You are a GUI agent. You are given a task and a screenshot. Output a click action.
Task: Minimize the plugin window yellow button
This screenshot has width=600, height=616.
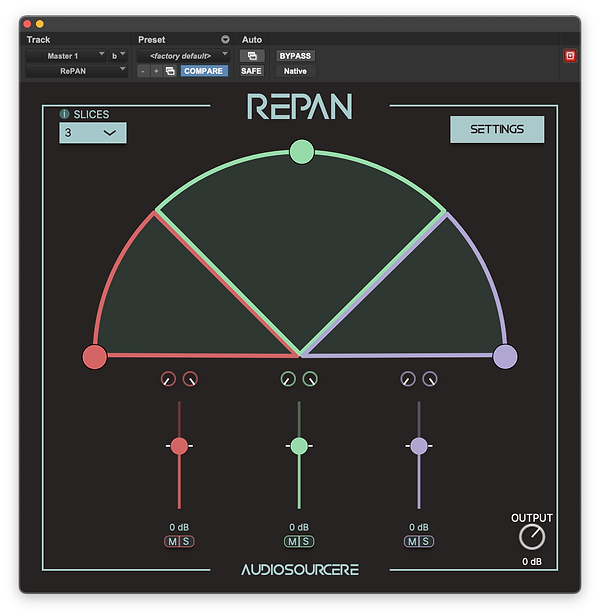click(x=40, y=24)
